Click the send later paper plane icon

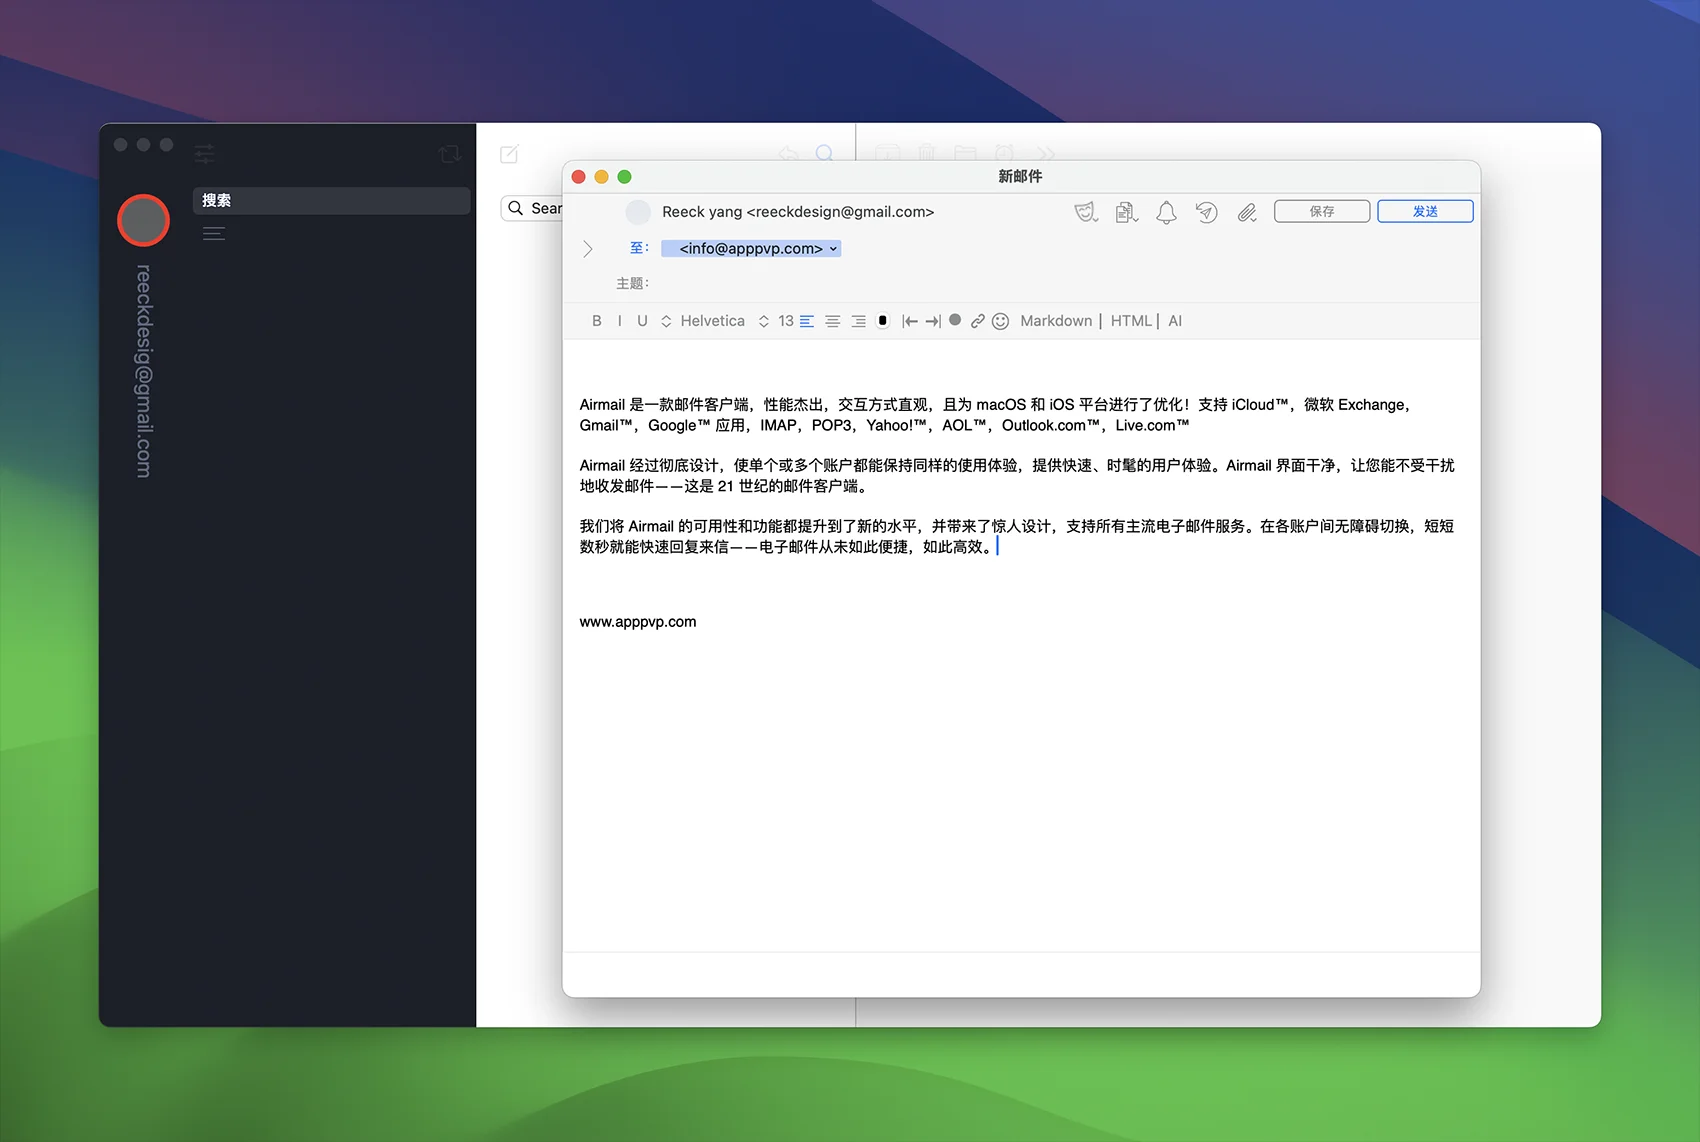click(x=1207, y=212)
